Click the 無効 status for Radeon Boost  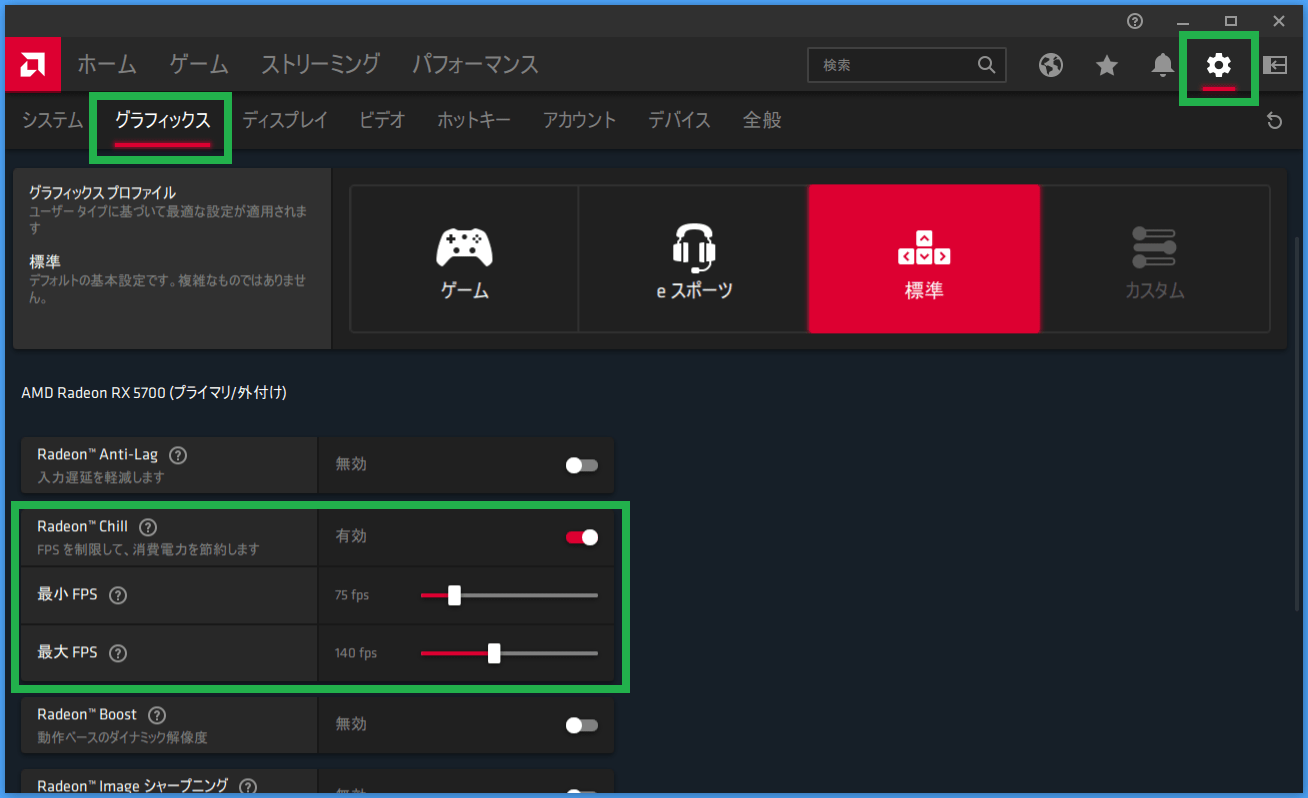351,725
